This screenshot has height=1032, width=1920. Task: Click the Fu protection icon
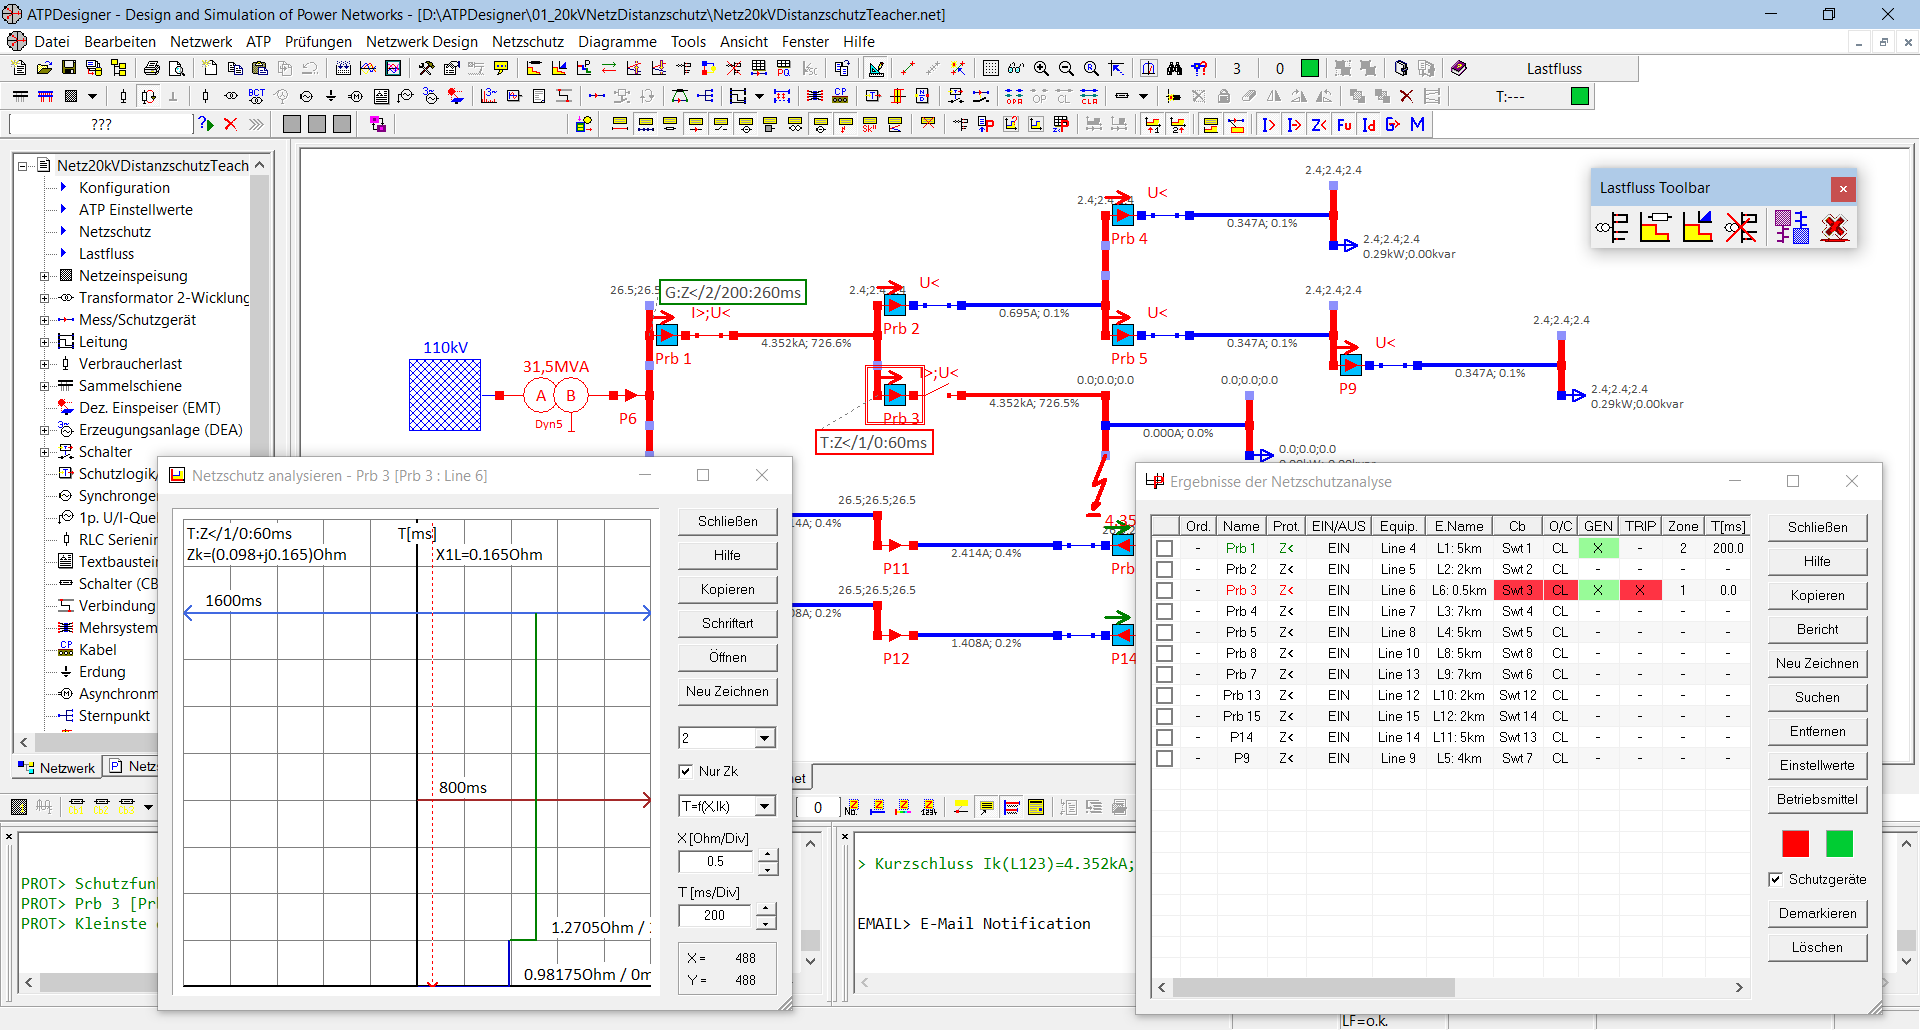(x=1344, y=124)
